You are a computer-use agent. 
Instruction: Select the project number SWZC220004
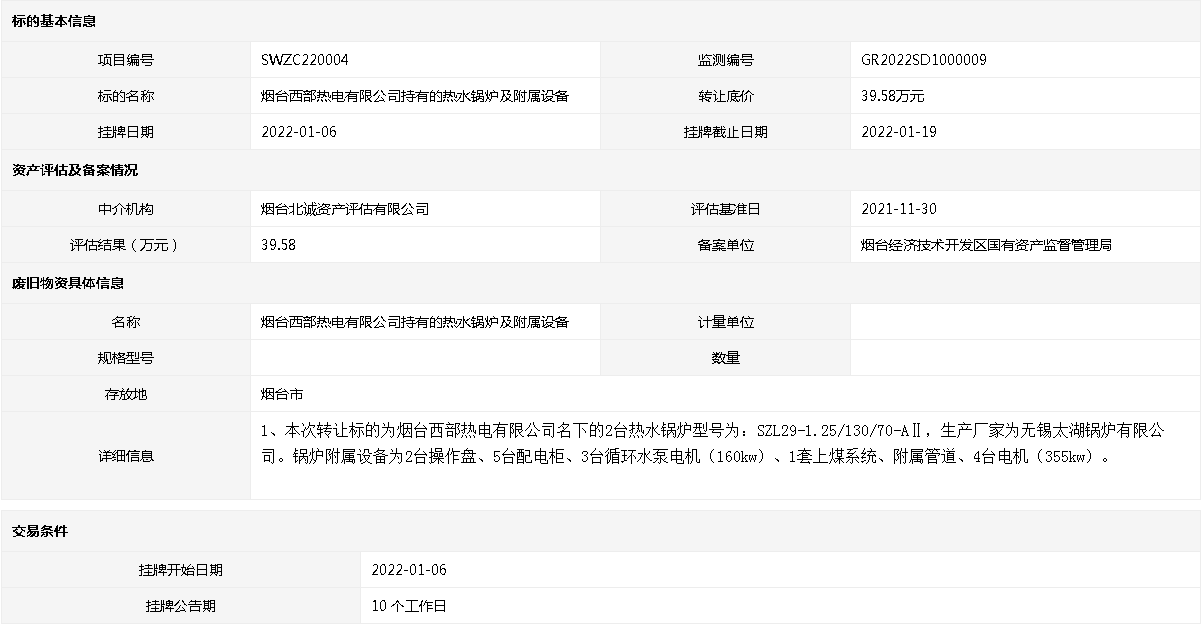305,60
